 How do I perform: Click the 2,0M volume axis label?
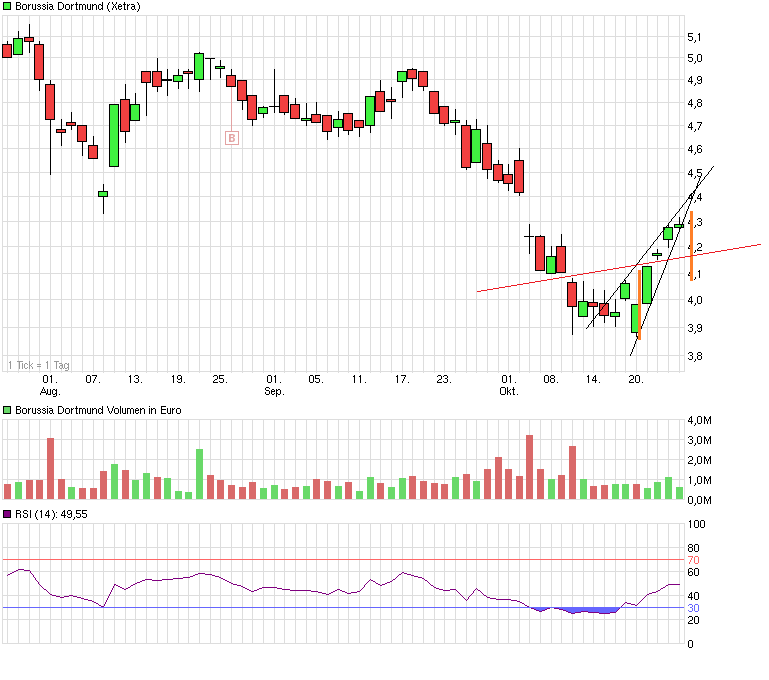[x=699, y=460]
